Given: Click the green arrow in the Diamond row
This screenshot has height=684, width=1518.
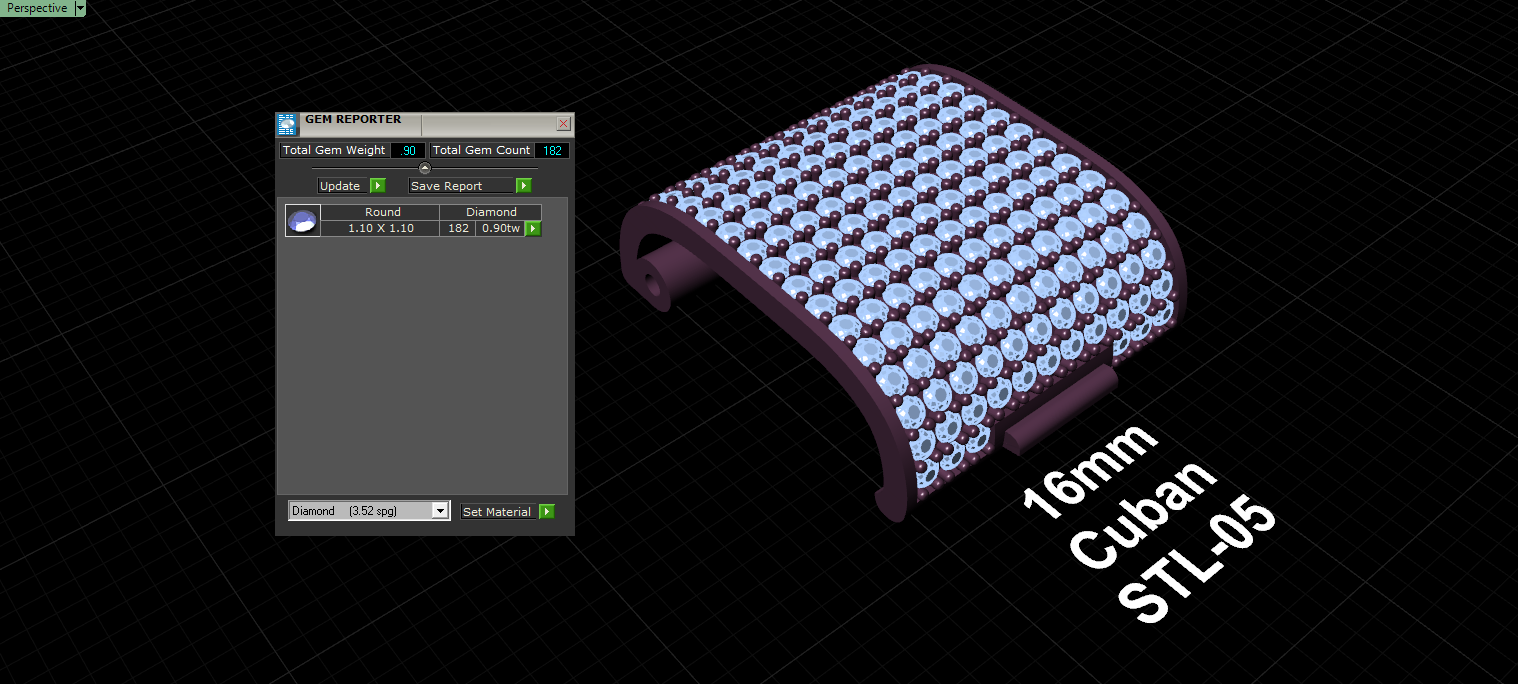Looking at the screenshot, I should click(533, 229).
